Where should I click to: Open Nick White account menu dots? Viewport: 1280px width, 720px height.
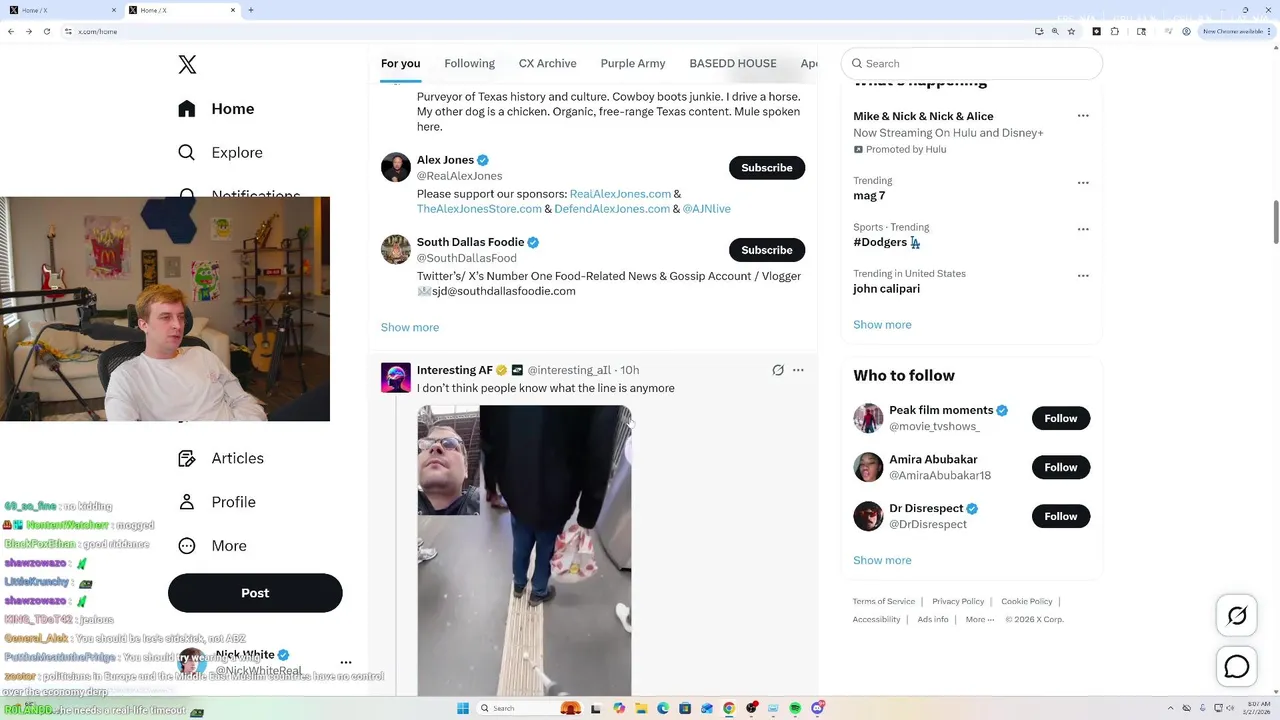click(x=346, y=662)
